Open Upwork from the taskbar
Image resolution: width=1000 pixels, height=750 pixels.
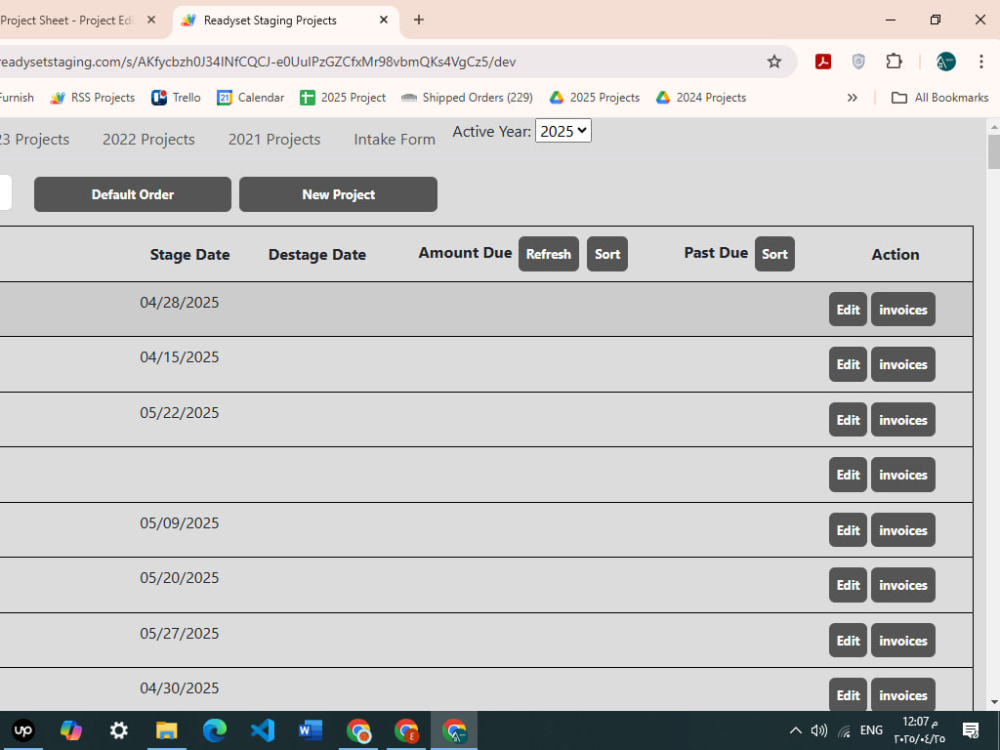pyautogui.click(x=23, y=731)
